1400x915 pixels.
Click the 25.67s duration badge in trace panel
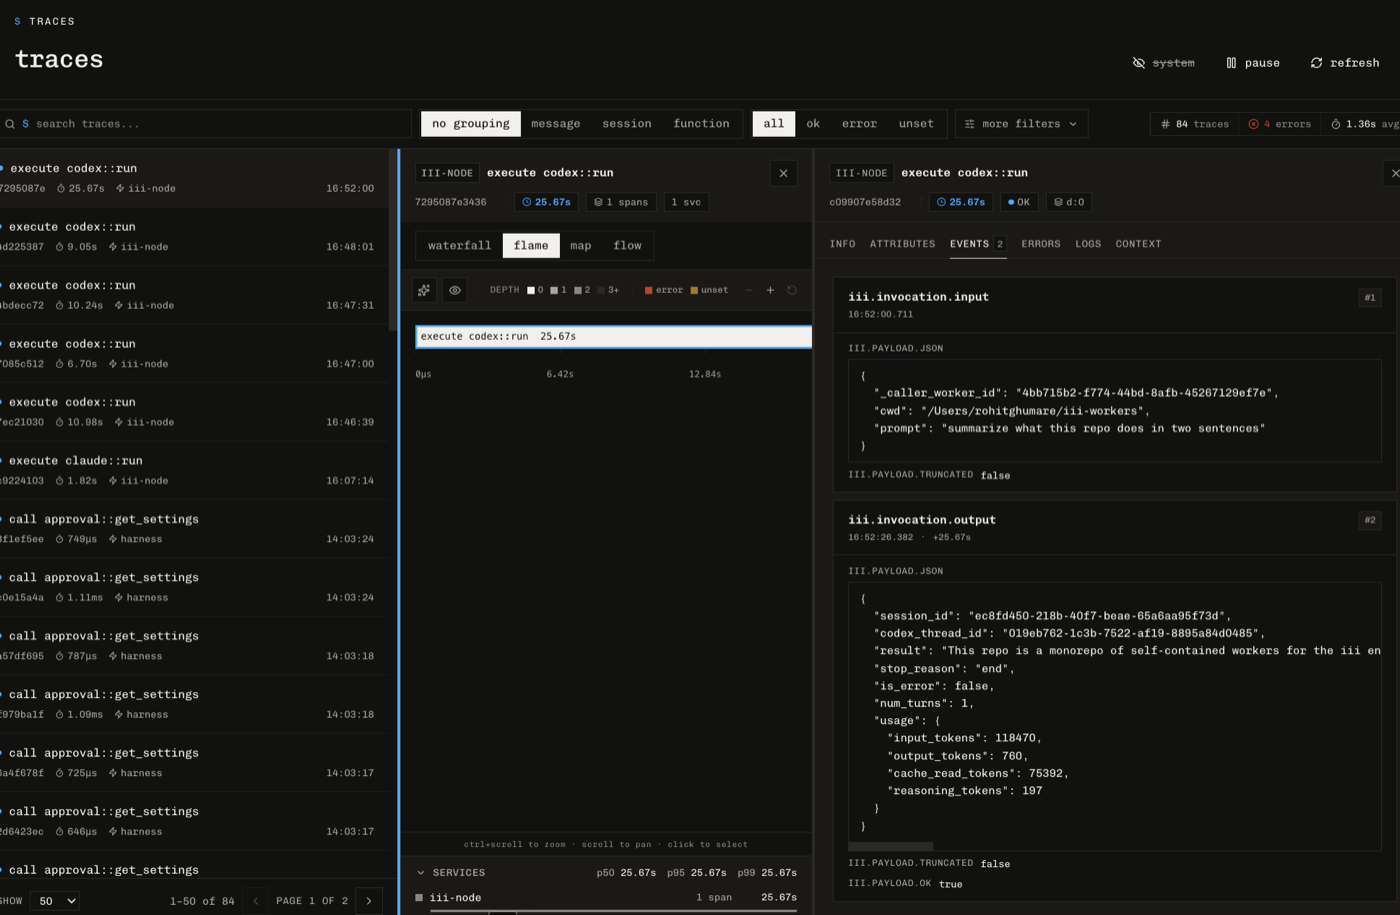pos(547,202)
